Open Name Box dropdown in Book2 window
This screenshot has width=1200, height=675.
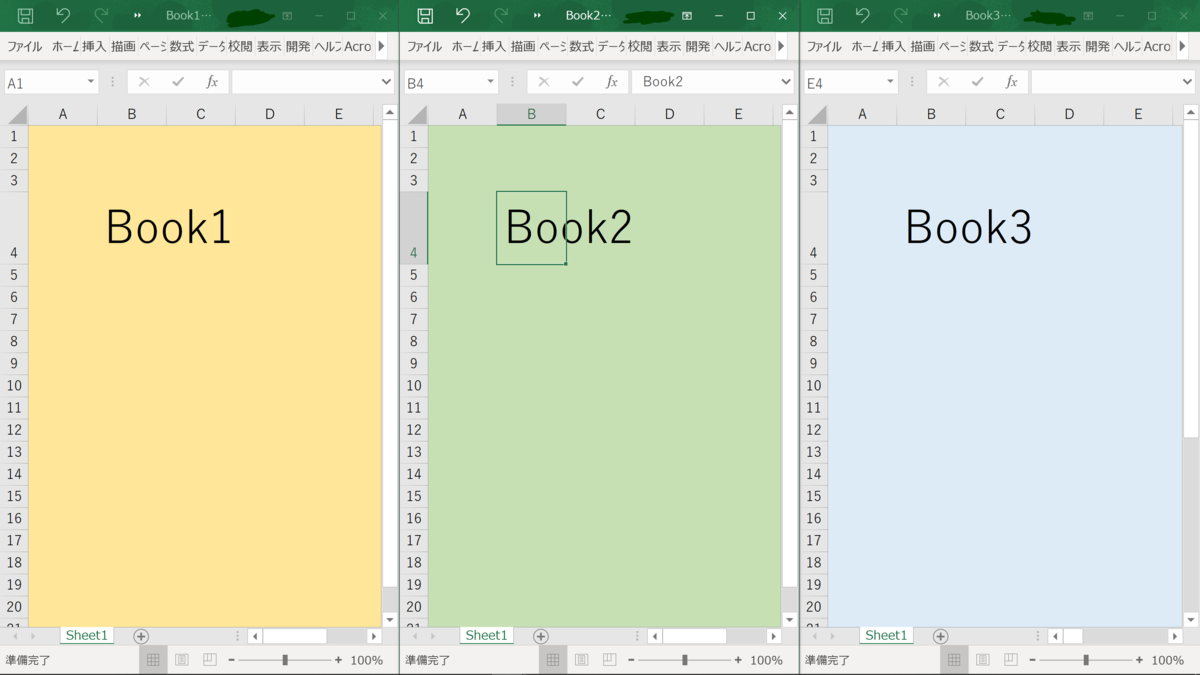491,82
